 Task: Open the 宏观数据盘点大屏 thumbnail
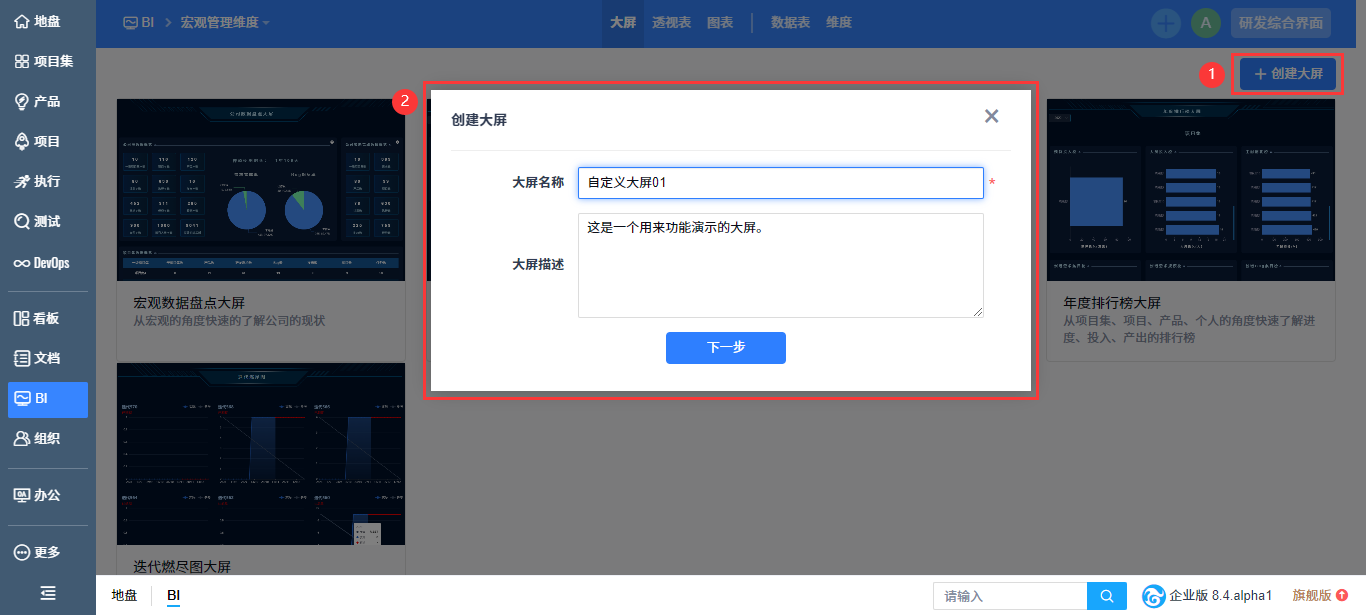[x=261, y=189]
